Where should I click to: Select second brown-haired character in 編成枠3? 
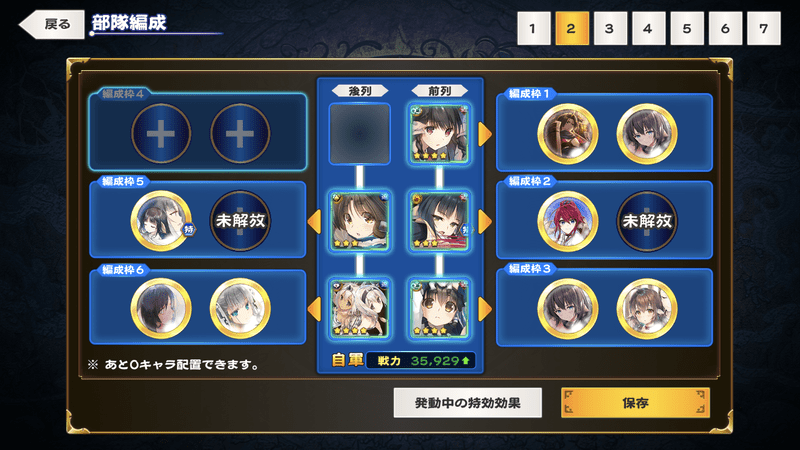coord(647,309)
